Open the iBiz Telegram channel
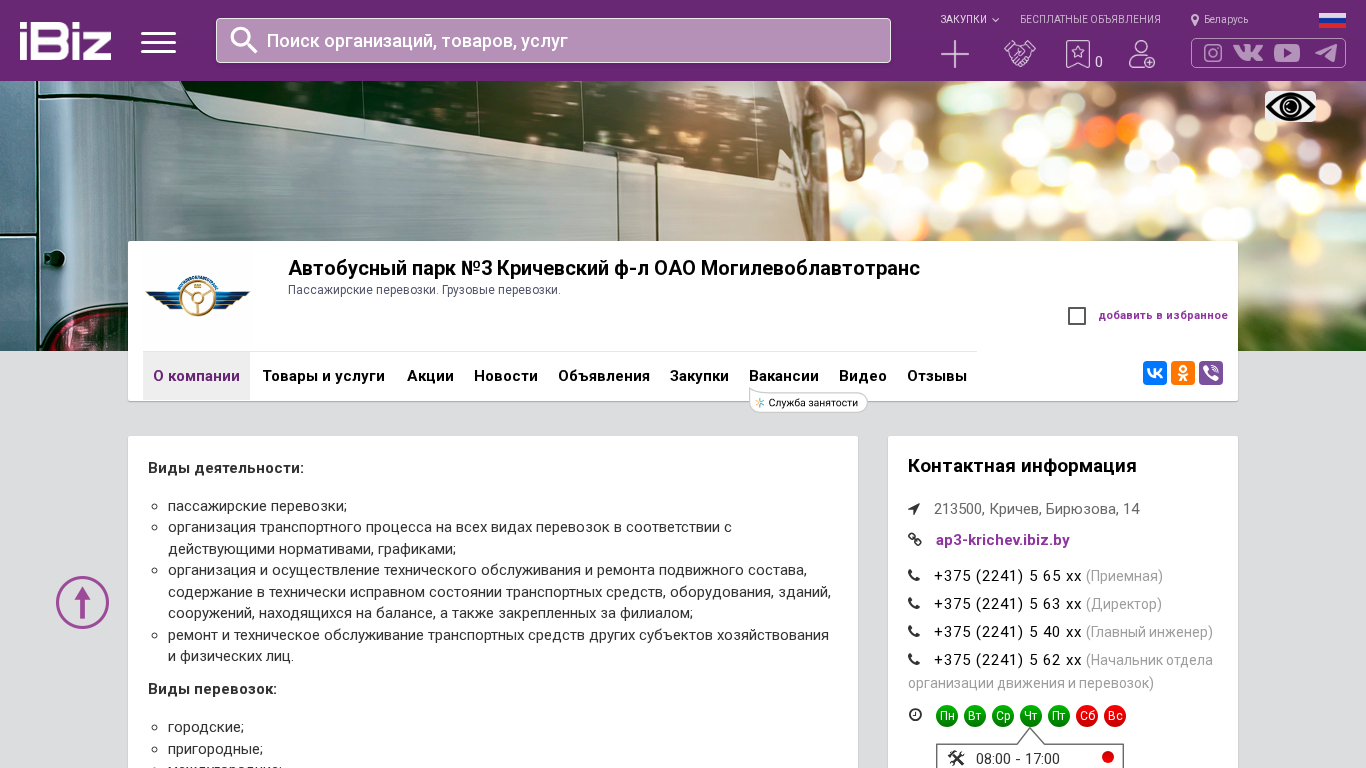The height and width of the screenshot is (768, 1366). click(1326, 53)
